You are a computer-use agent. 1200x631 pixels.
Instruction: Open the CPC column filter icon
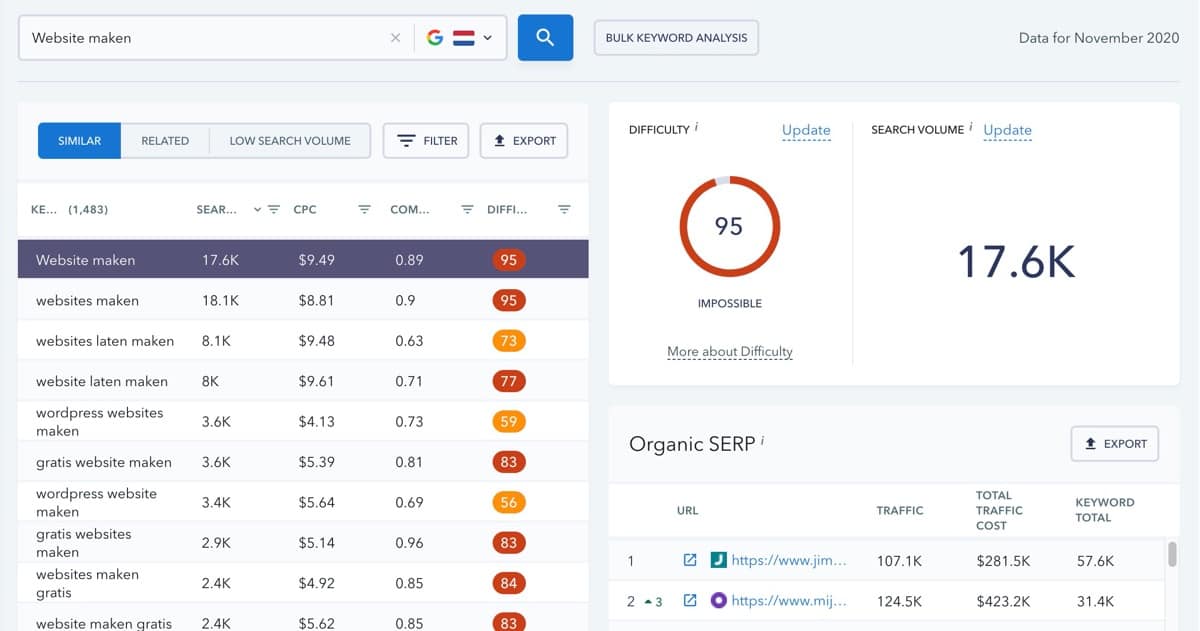point(364,210)
